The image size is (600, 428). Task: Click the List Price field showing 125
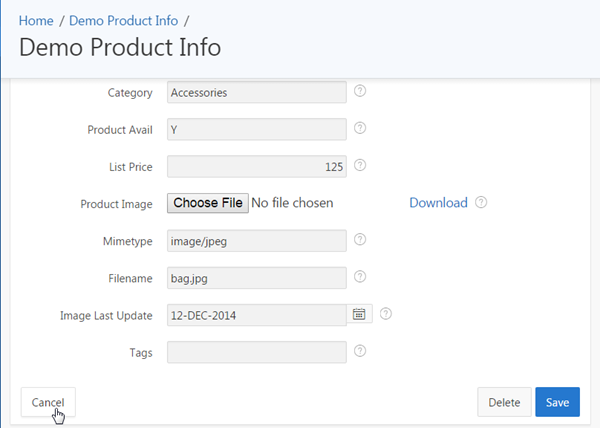coord(256,166)
